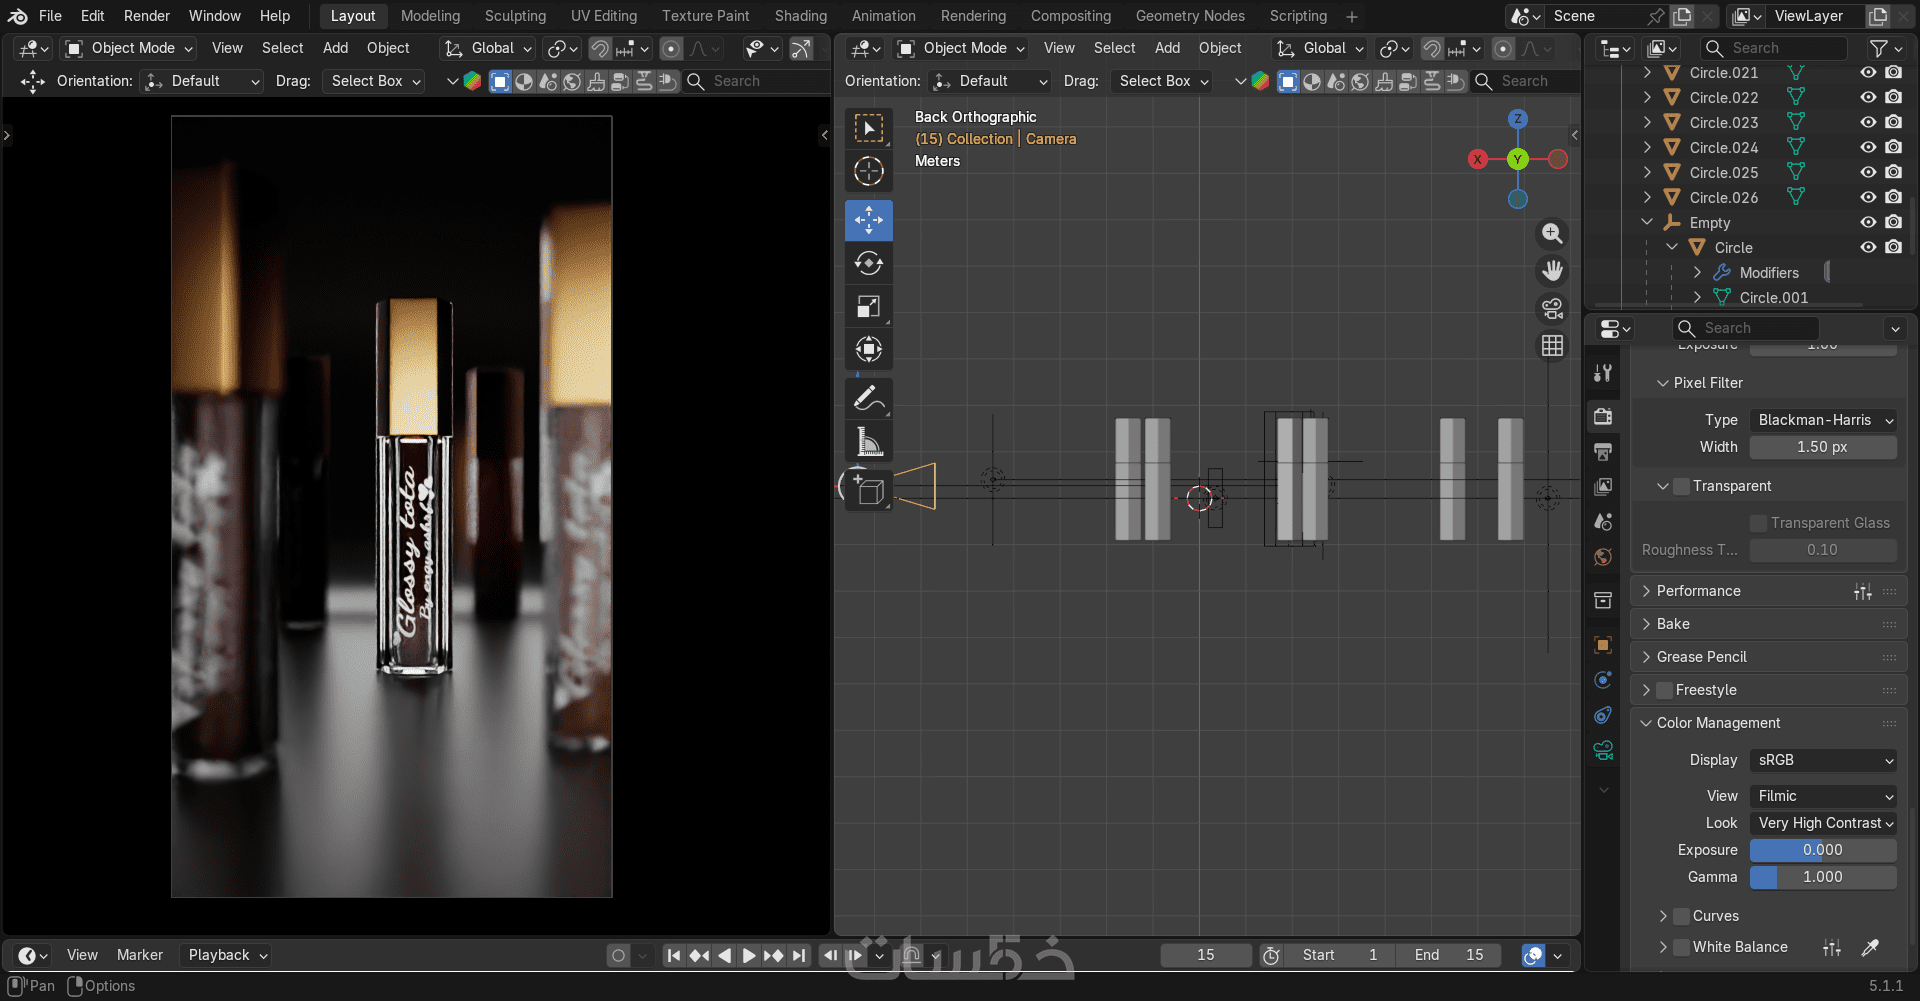Switch to the Modeling workspace tab
This screenshot has height=1001, width=1920.
(x=431, y=16)
